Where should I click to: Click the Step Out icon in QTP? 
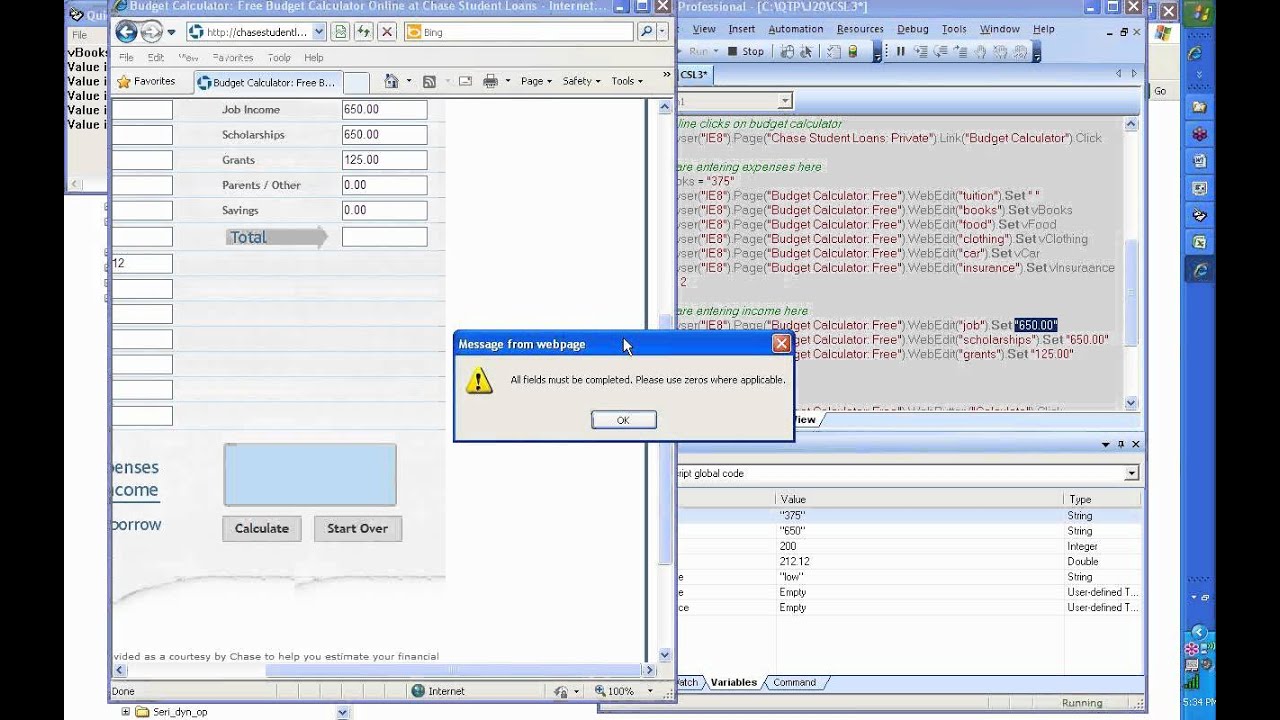point(960,51)
